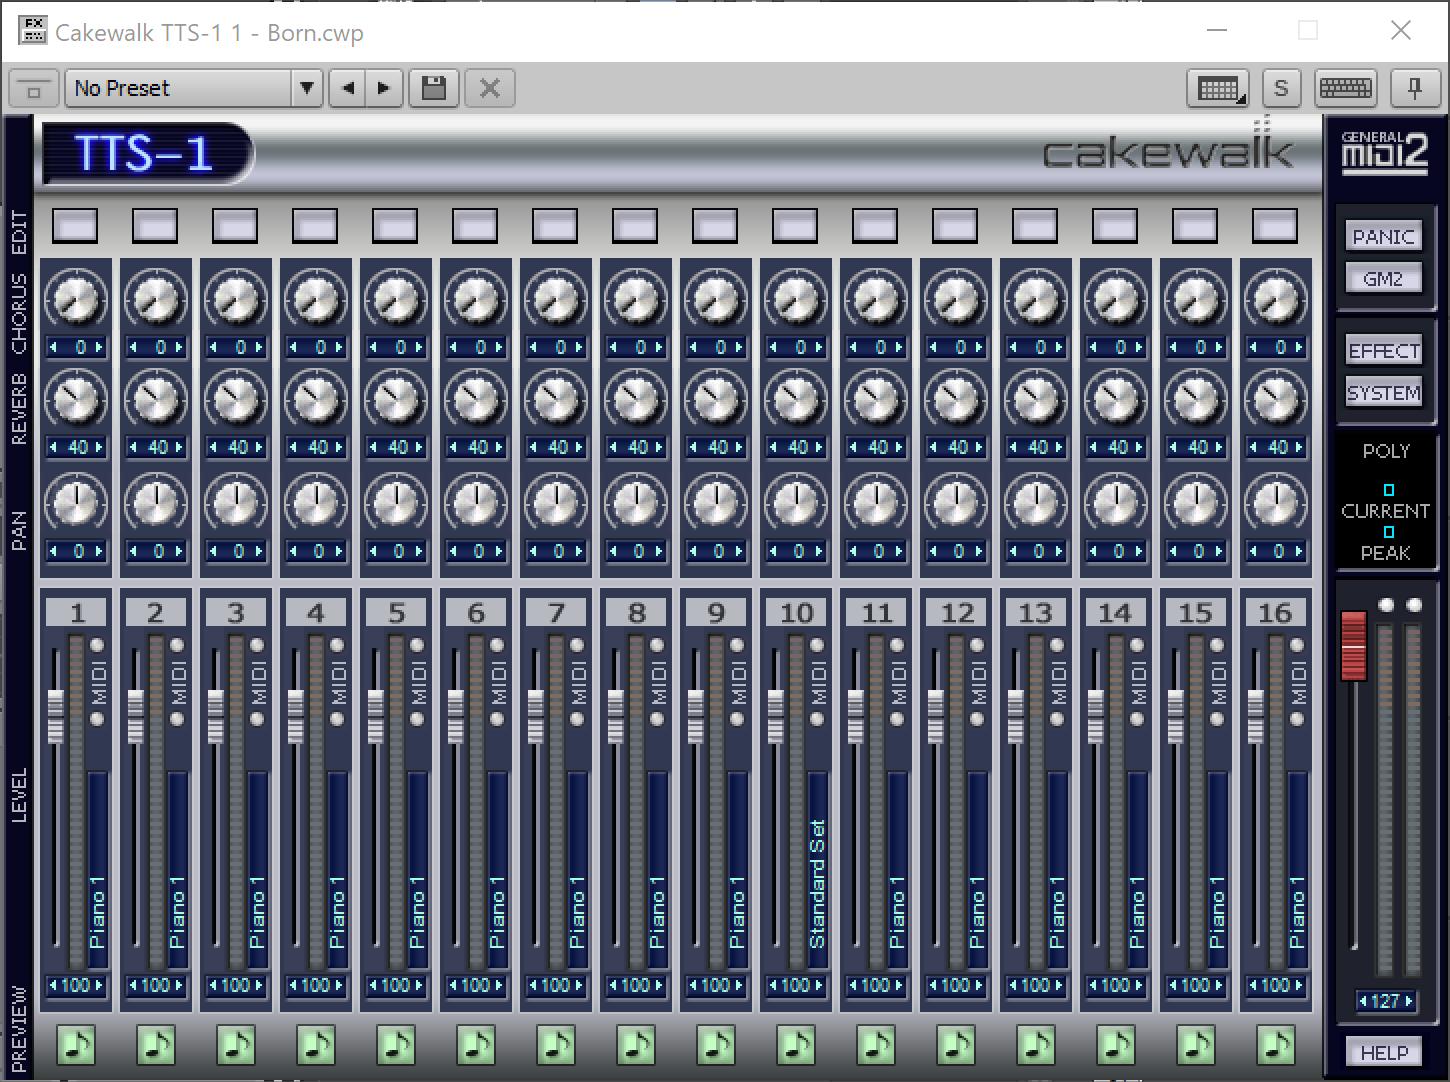Open the No Preset dropdown arrow
Image resolution: width=1450 pixels, height=1082 pixels.
tap(307, 88)
